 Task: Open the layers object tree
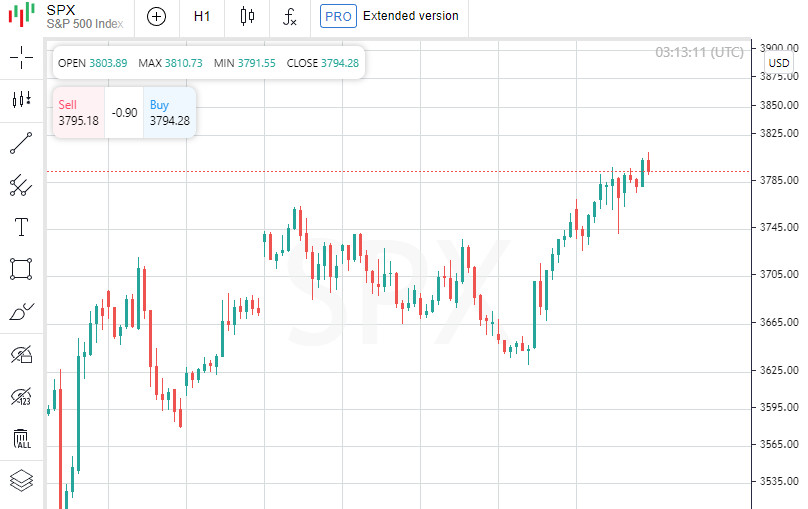pos(21,481)
